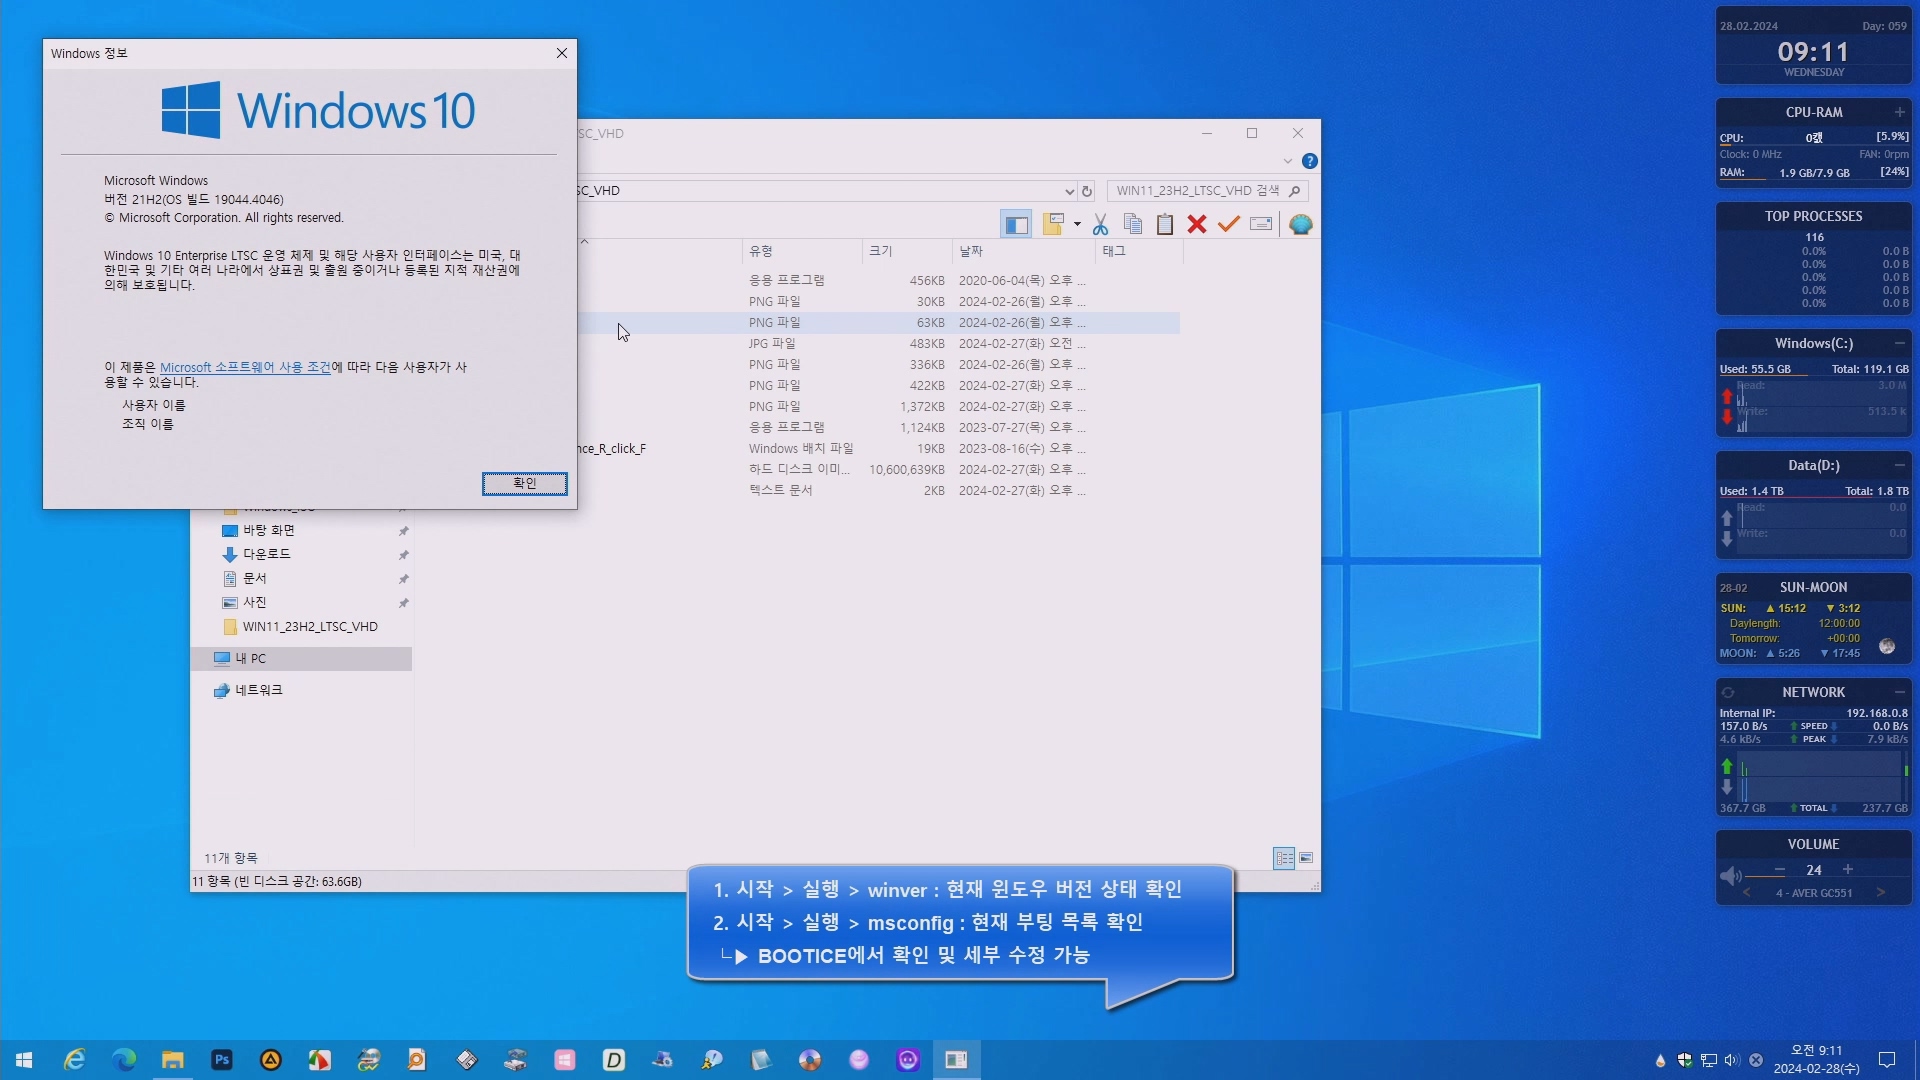Open the Windows Start button
1920x1080 pixels.
coord(24,1060)
